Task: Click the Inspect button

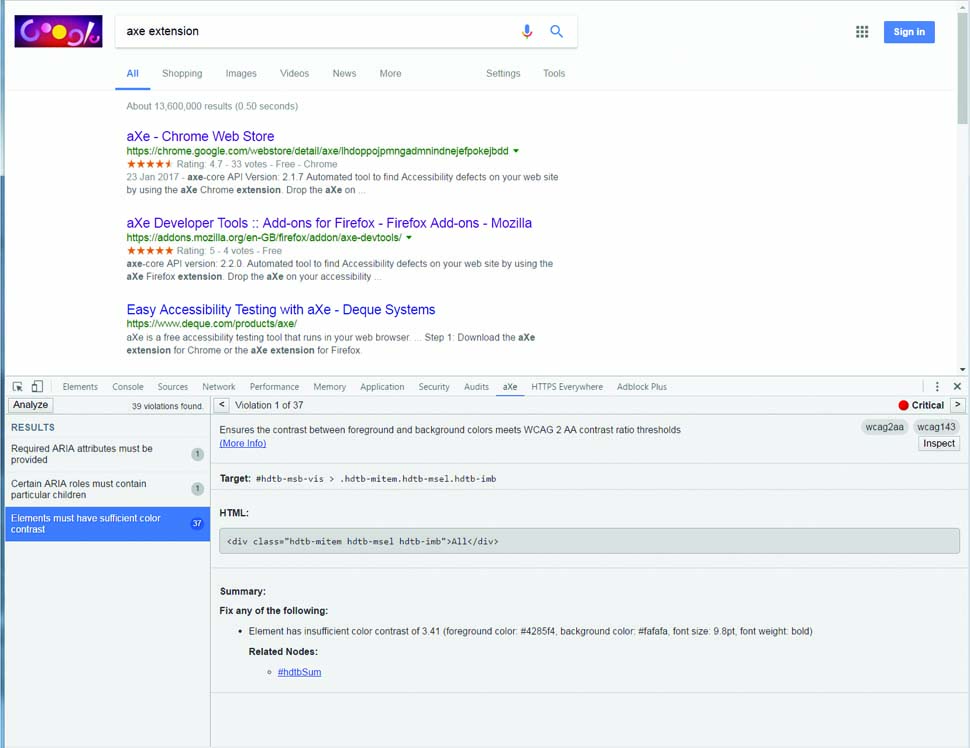Action: point(938,444)
